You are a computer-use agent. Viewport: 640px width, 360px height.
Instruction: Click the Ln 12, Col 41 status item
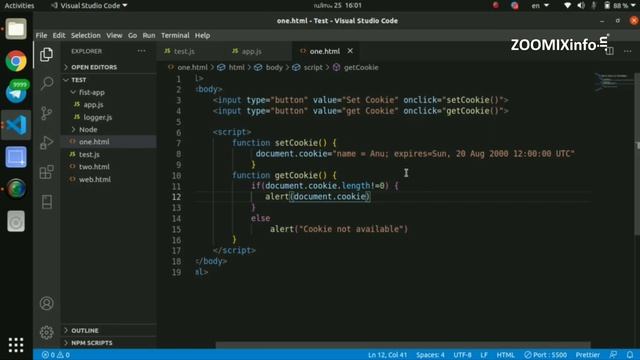pos(387,355)
